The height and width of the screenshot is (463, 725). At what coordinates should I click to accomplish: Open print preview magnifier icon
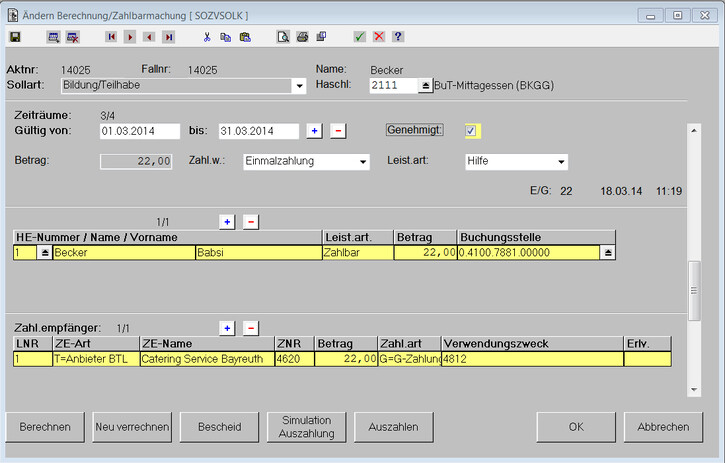tap(283, 37)
